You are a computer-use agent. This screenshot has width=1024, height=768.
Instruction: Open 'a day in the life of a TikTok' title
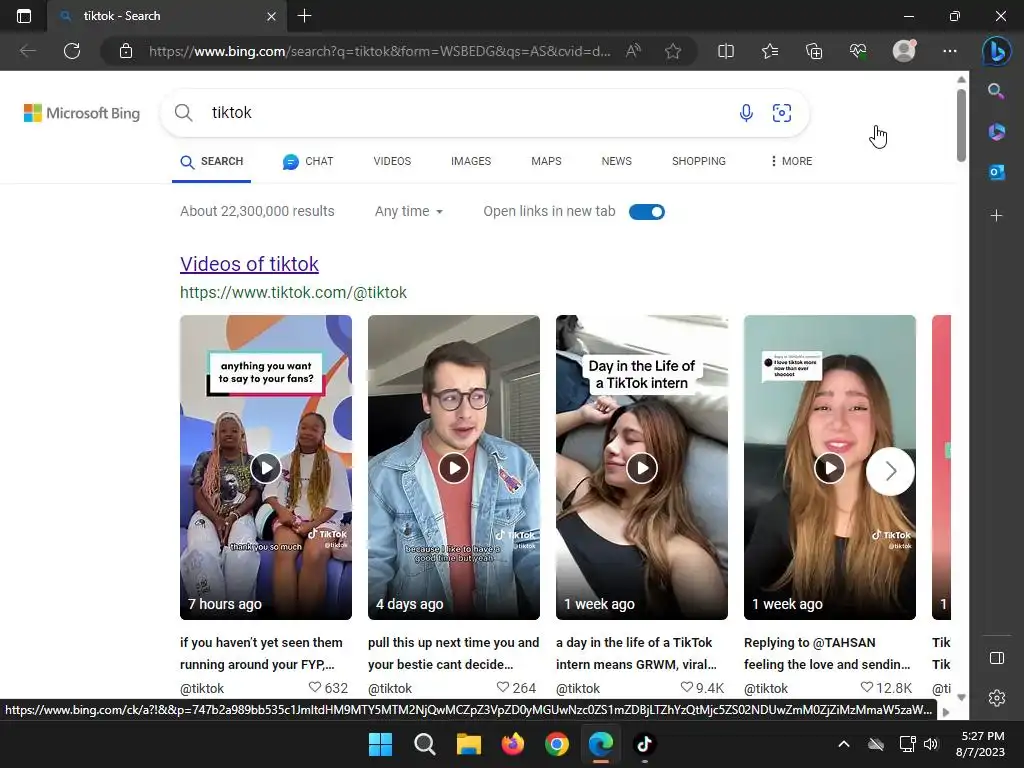[x=637, y=653]
